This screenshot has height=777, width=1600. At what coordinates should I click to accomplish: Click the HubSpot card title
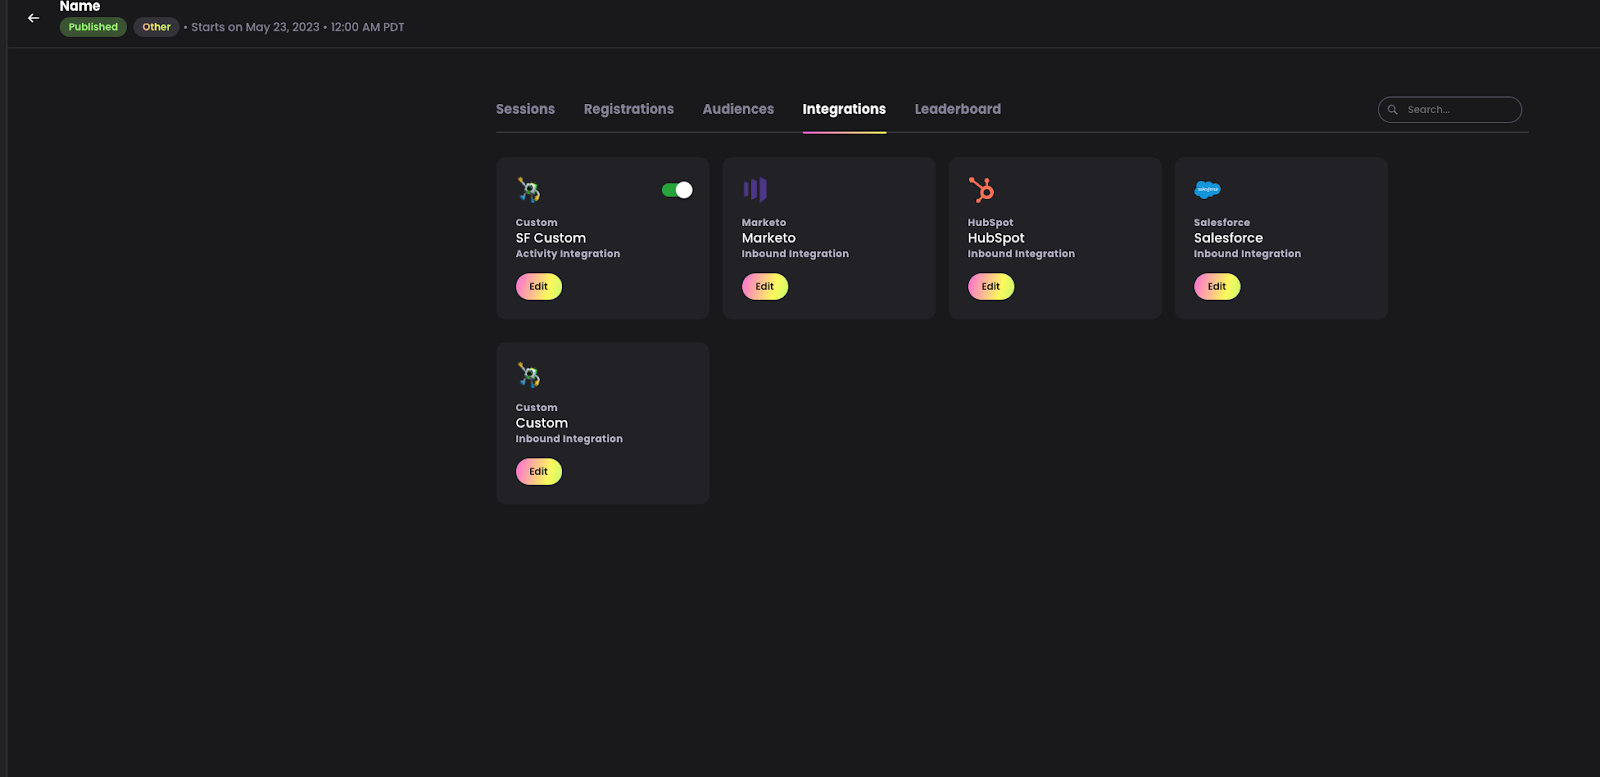point(996,238)
